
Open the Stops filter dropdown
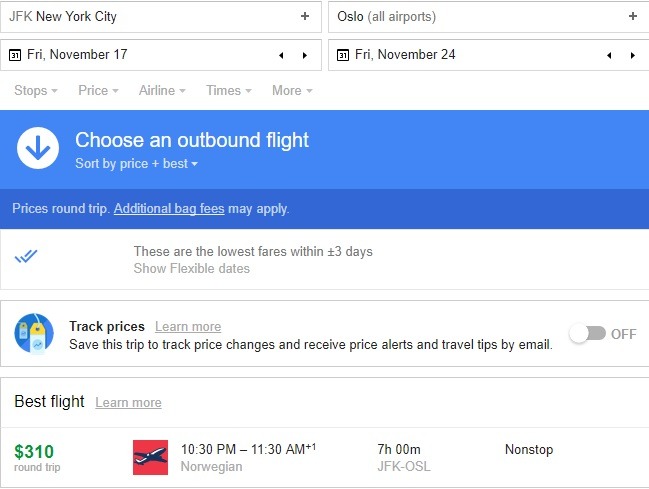pos(36,90)
